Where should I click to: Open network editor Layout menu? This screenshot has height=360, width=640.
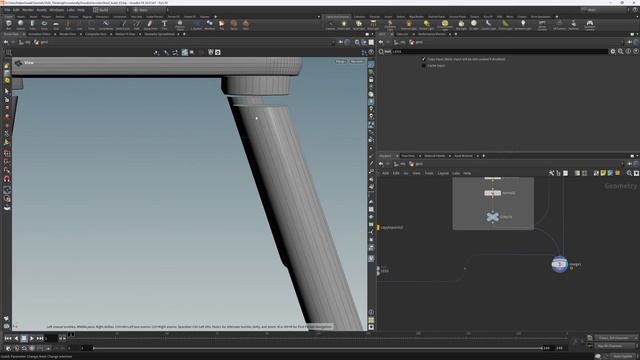[443, 173]
